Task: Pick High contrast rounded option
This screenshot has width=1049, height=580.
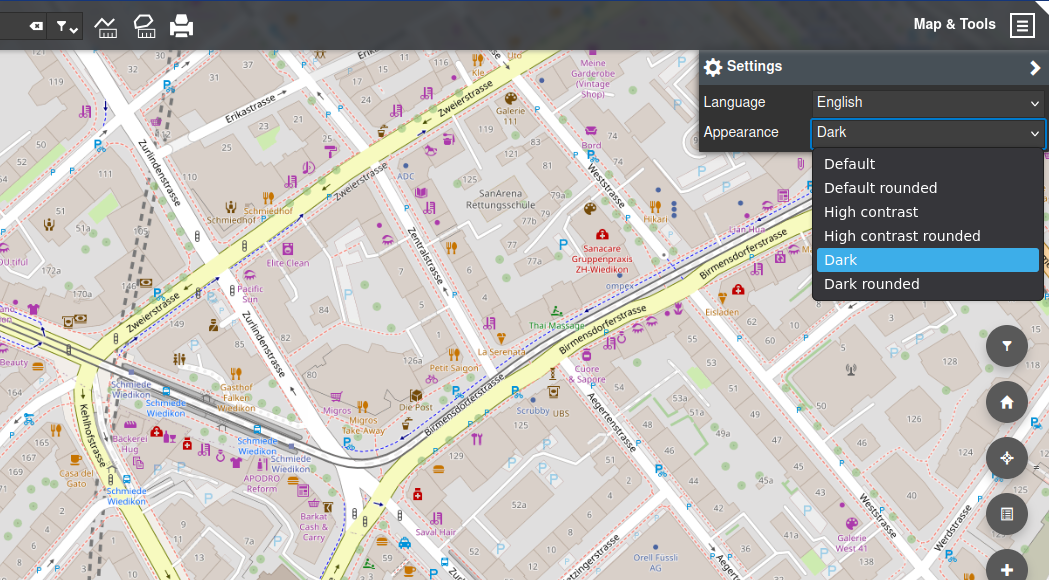Action: pos(901,236)
